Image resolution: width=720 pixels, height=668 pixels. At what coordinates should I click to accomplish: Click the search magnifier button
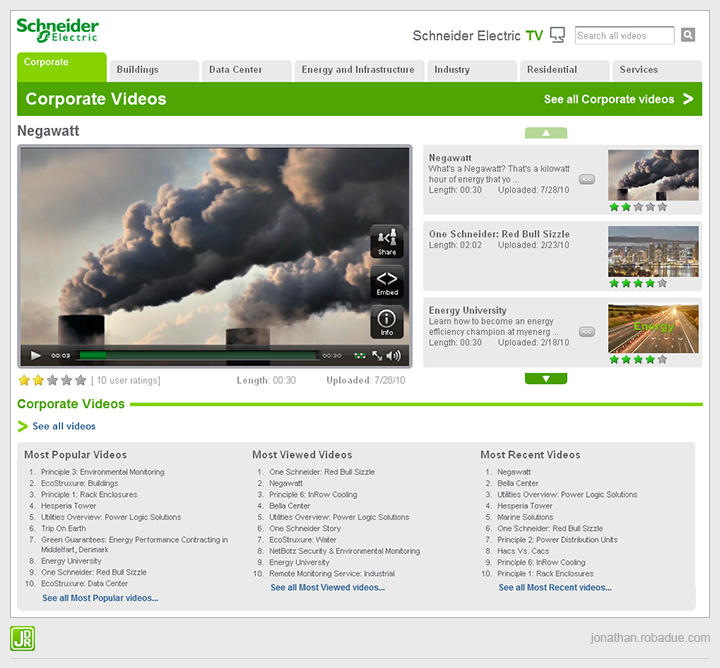(x=688, y=36)
